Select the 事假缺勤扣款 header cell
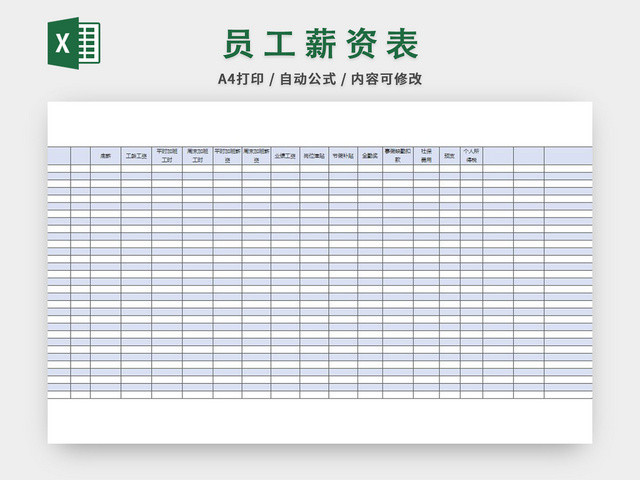This screenshot has height=480, width=640. click(398, 156)
